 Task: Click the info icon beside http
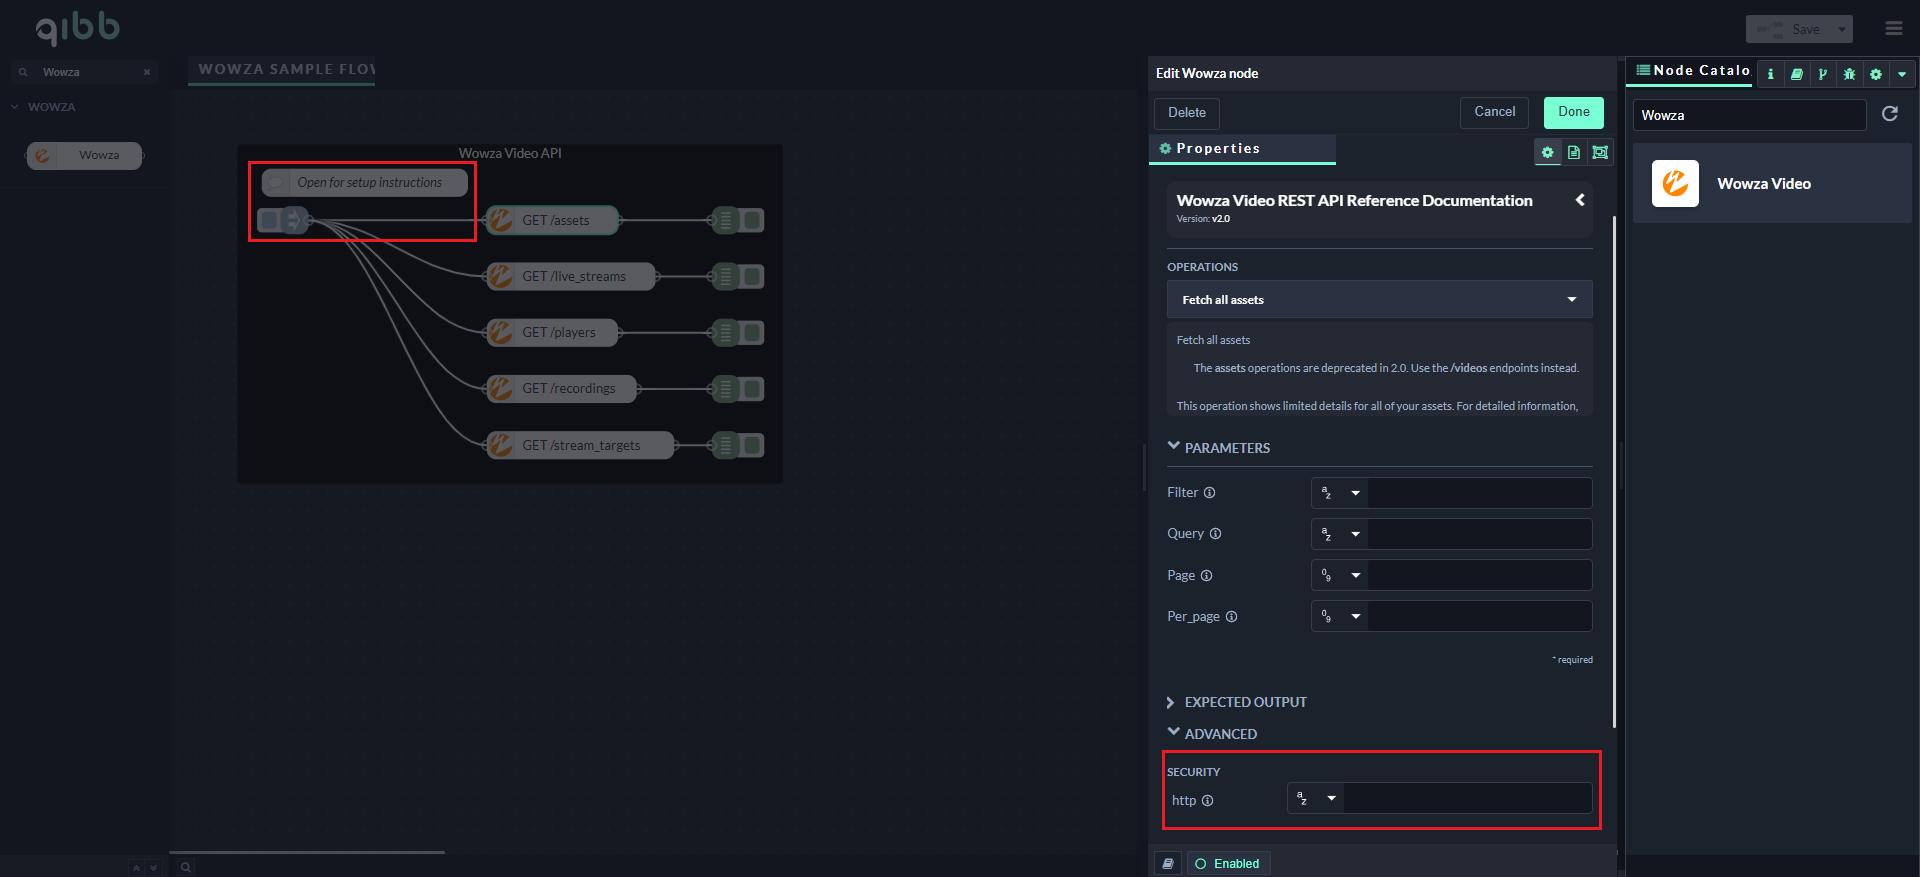[x=1207, y=801]
